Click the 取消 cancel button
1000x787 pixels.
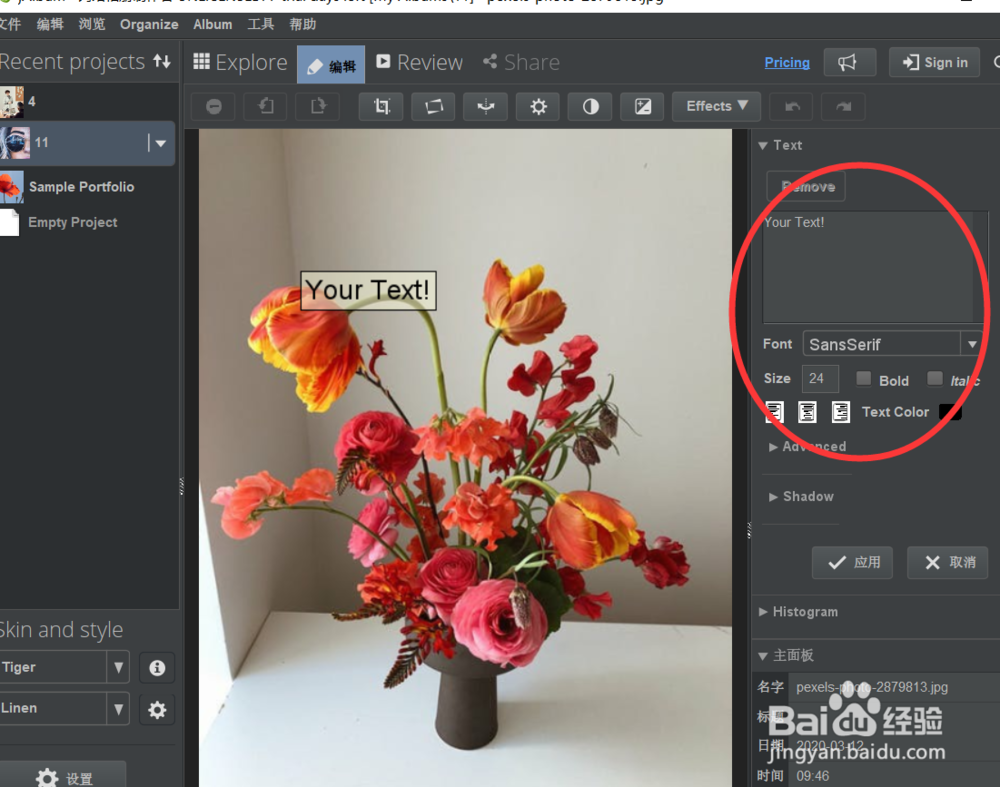(949, 563)
